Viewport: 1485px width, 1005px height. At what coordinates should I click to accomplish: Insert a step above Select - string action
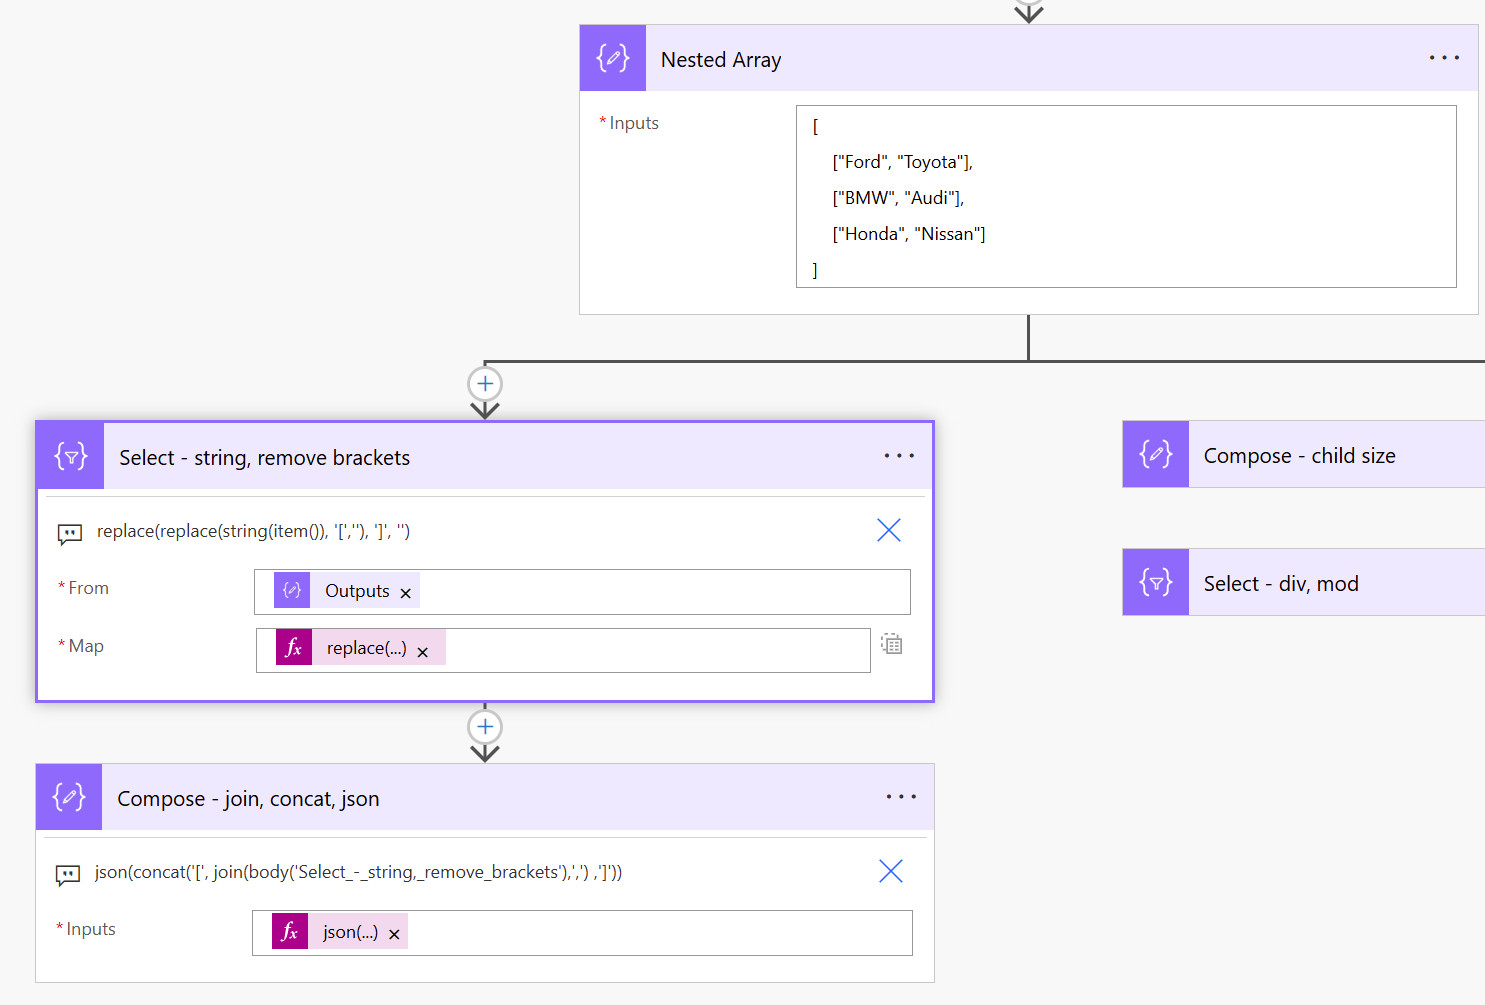485,384
